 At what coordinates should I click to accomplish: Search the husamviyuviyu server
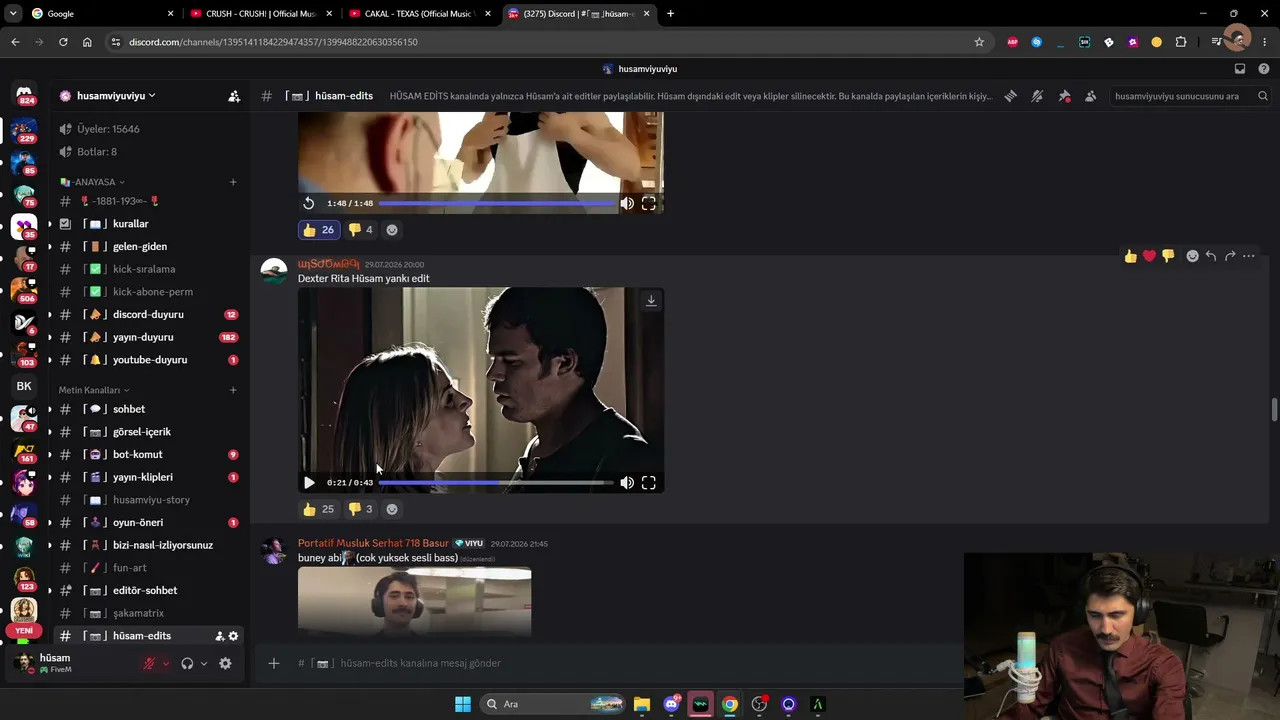1188,96
